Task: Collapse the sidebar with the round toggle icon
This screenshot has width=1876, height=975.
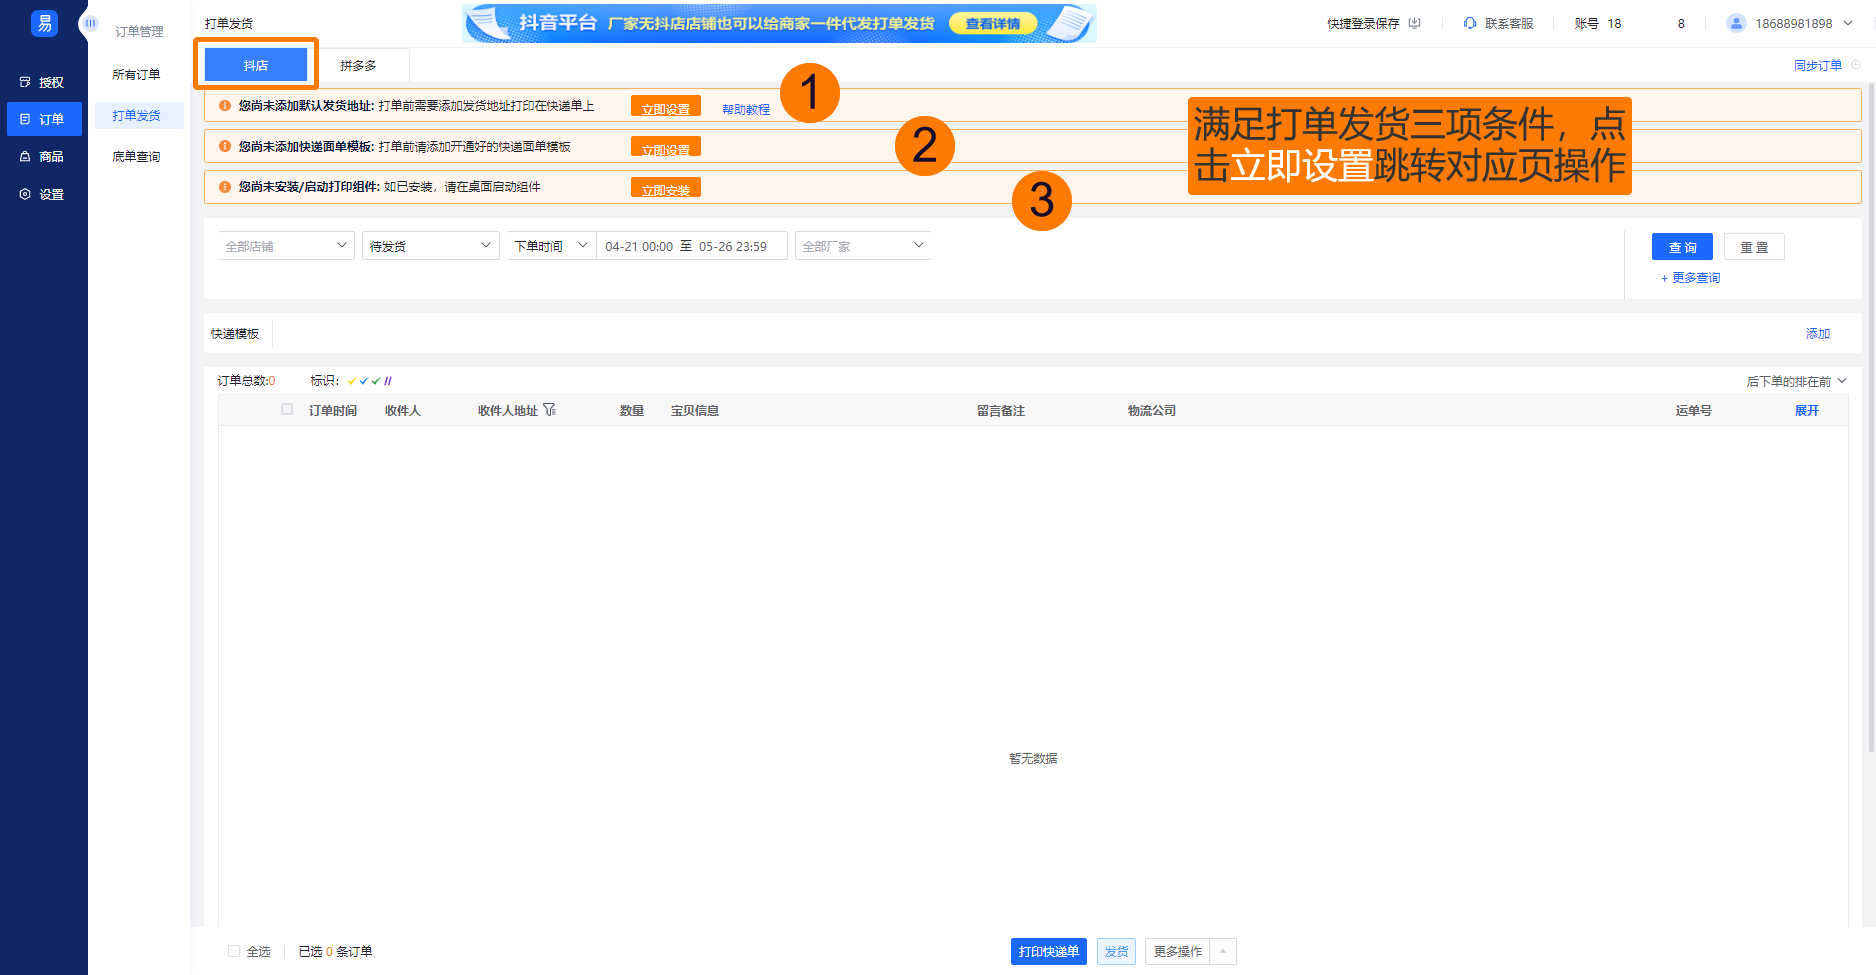Action: tap(90, 23)
